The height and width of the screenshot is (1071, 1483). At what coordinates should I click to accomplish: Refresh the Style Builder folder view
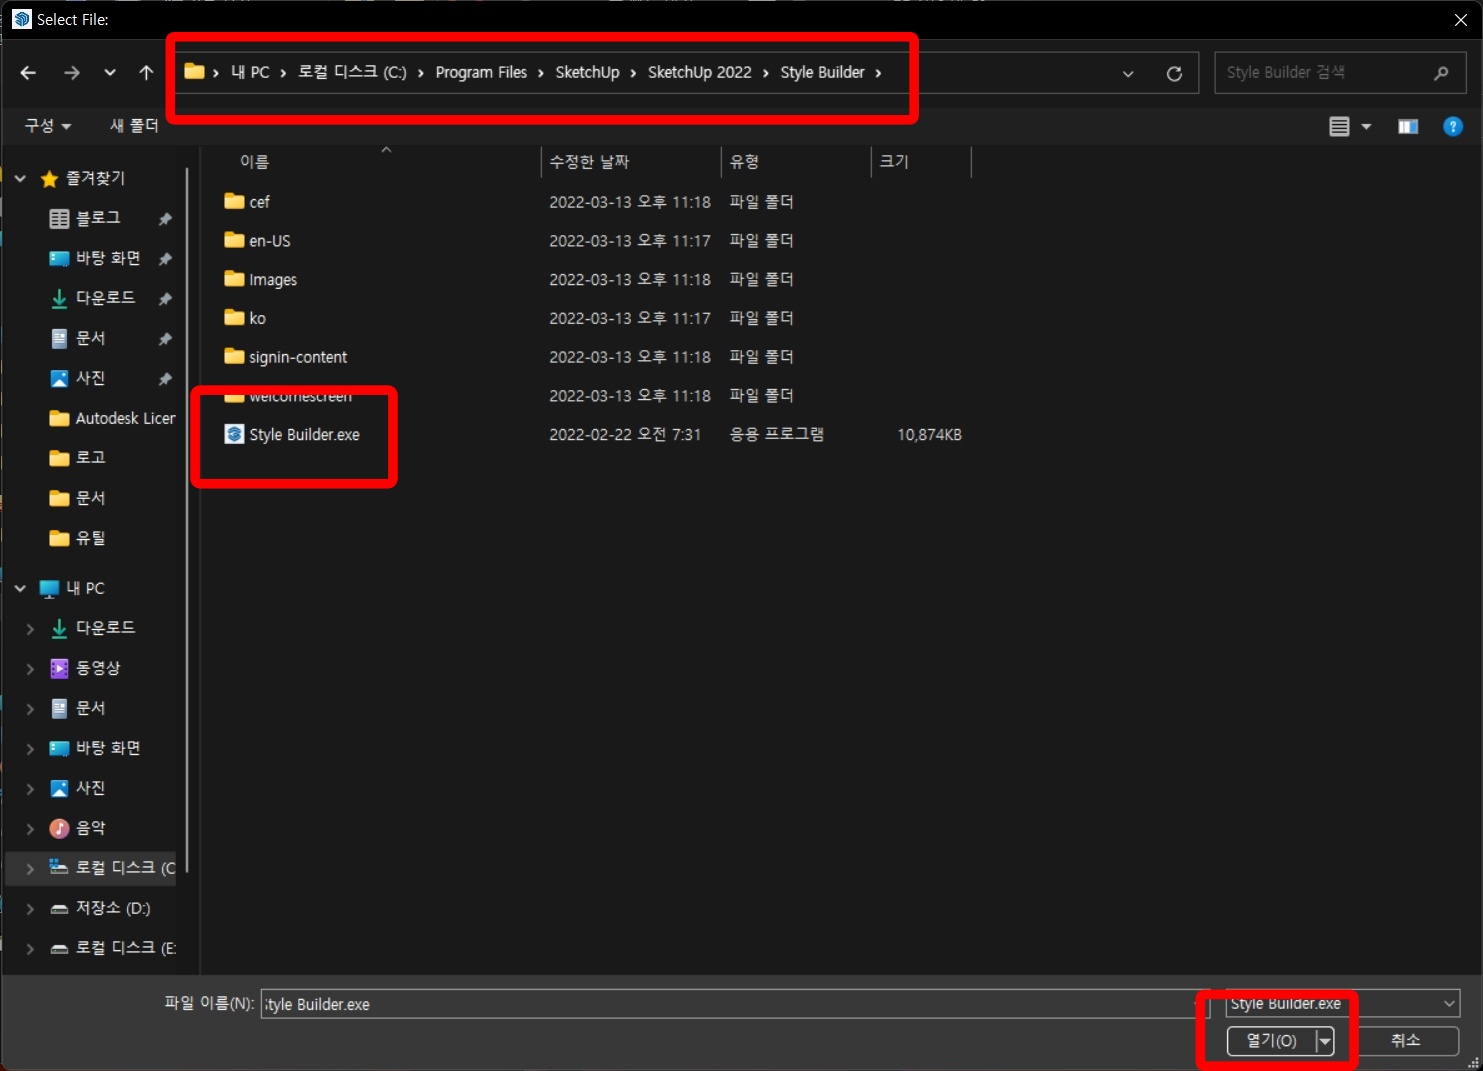click(1174, 73)
